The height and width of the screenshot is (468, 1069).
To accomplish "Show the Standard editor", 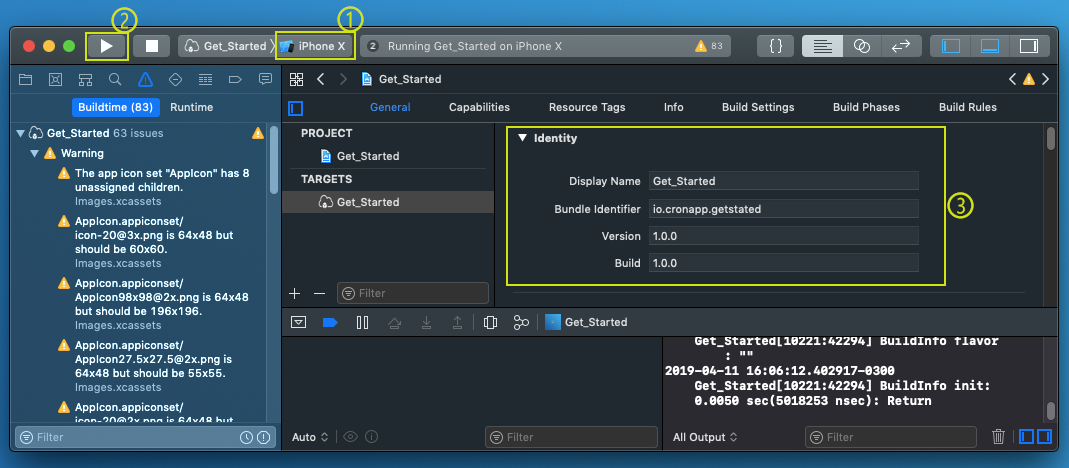I will click(823, 46).
